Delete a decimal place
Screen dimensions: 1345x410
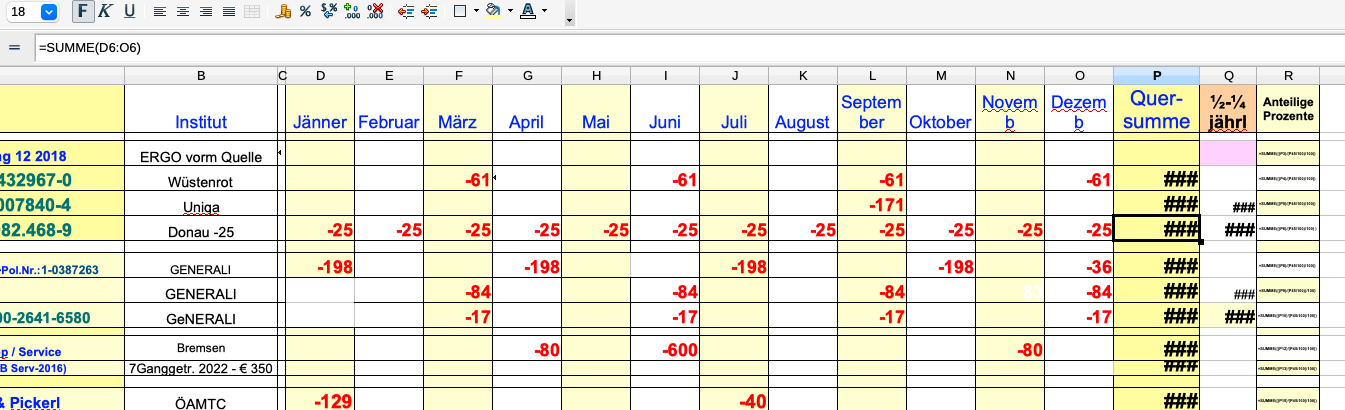pyautogui.click(x=375, y=12)
